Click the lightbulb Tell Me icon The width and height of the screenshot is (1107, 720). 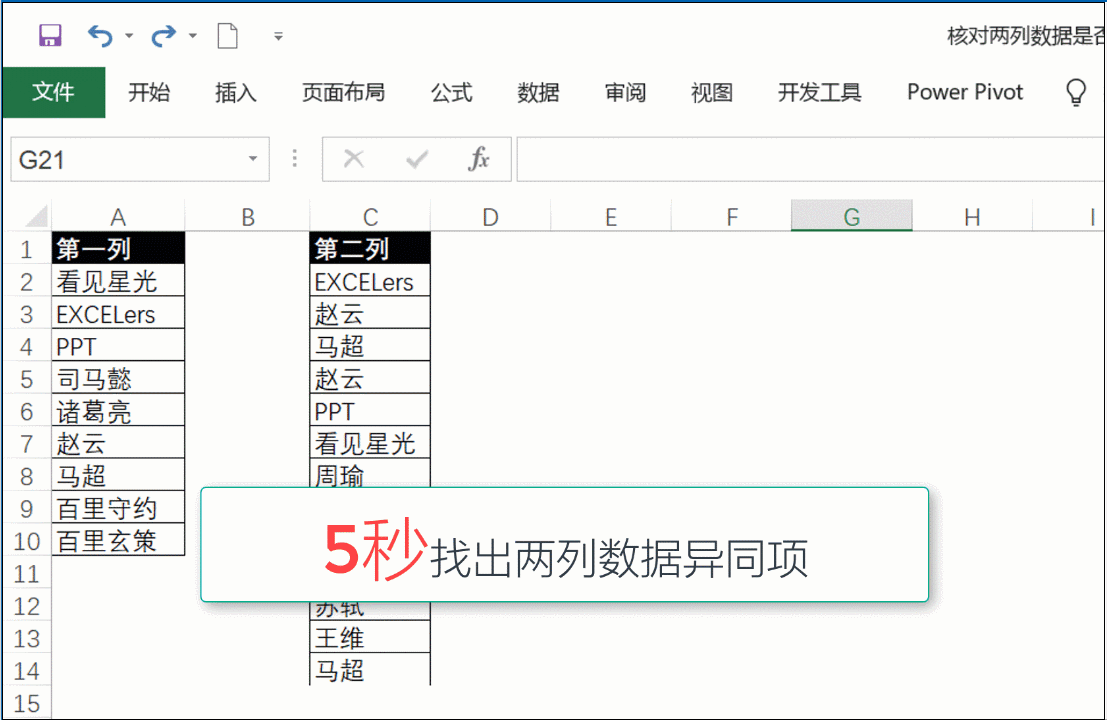pyautogui.click(x=1075, y=93)
